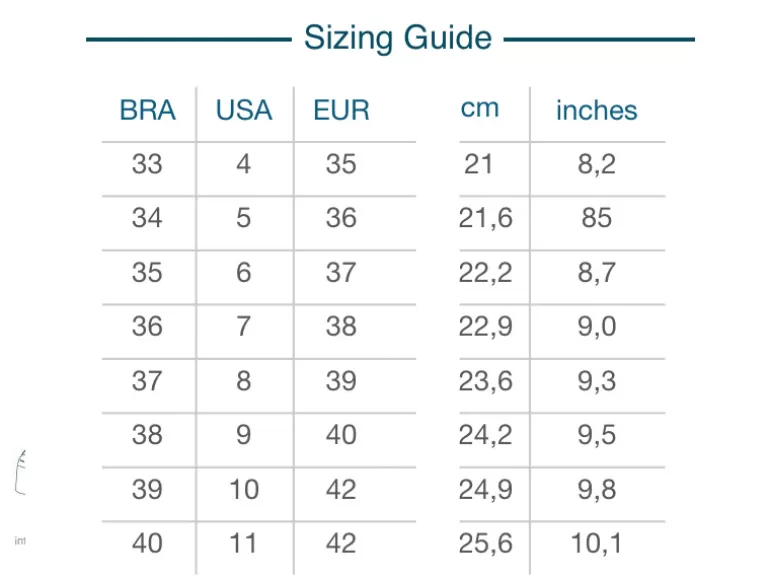Select USA size 5 cell

(244, 218)
